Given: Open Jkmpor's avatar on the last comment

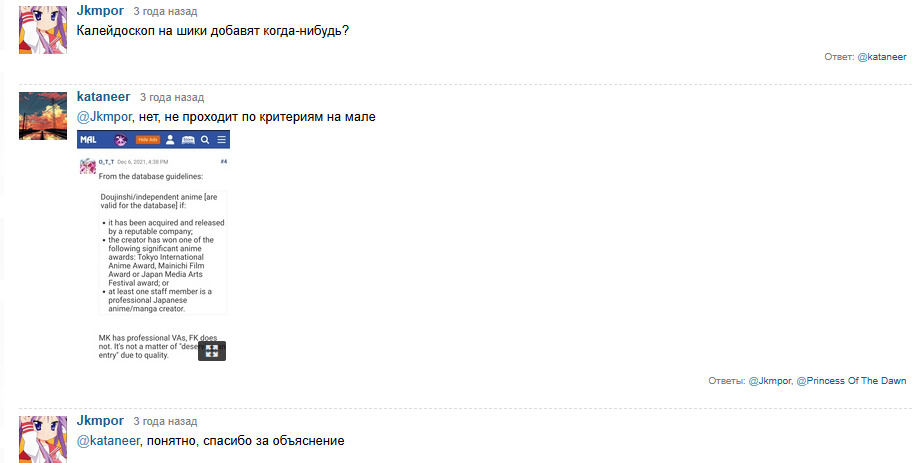Looking at the screenshot, I should tap(43, 439).
